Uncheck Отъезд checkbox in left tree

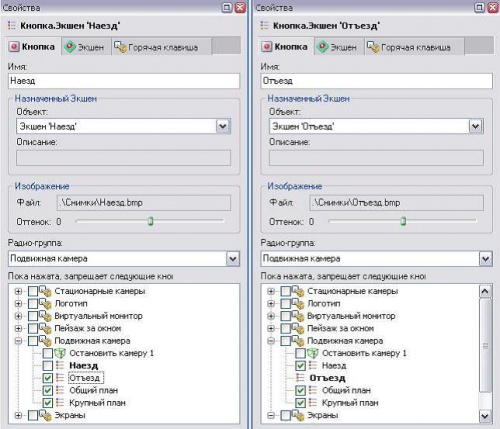point(48,378)
